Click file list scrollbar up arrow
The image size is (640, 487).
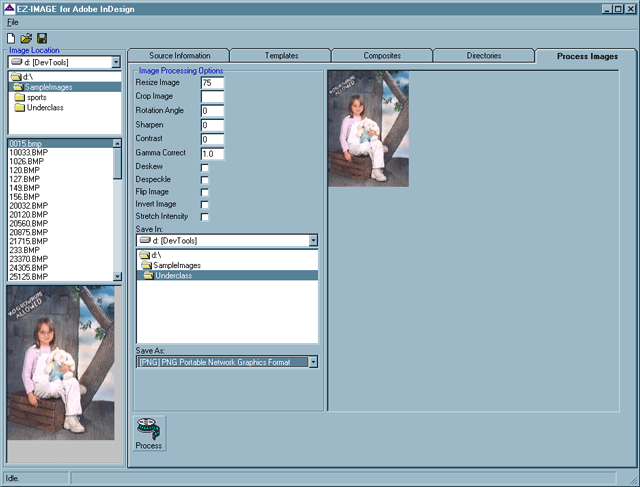coord(117,143)
